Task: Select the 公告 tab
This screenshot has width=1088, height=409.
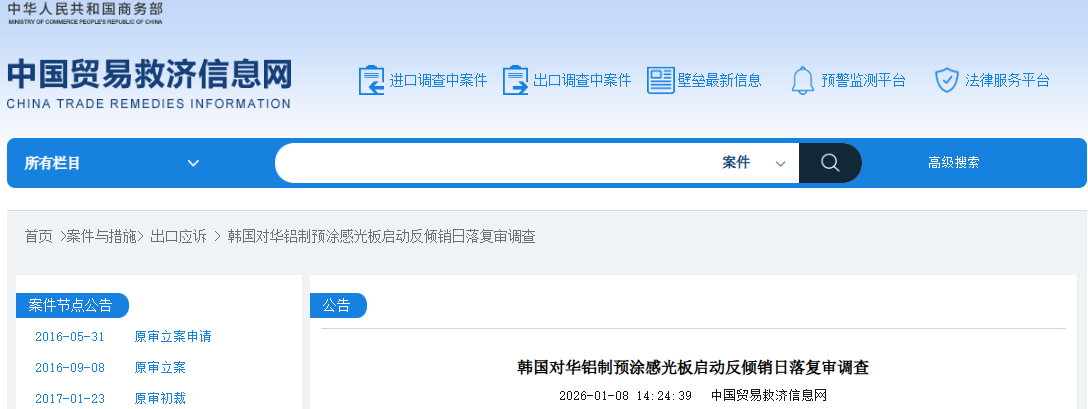Action: (338, 306)
